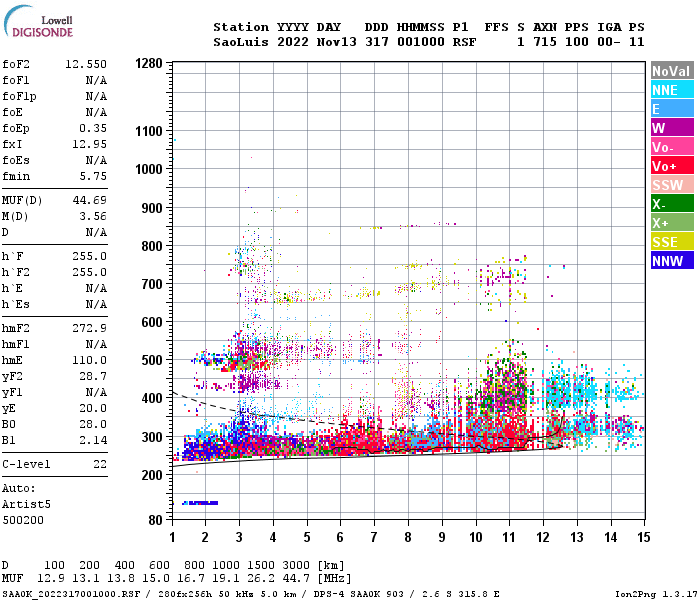Click the 80 km y-axis label
The image size is (700, 600).
pyautogui.click(x=155, y=520)
